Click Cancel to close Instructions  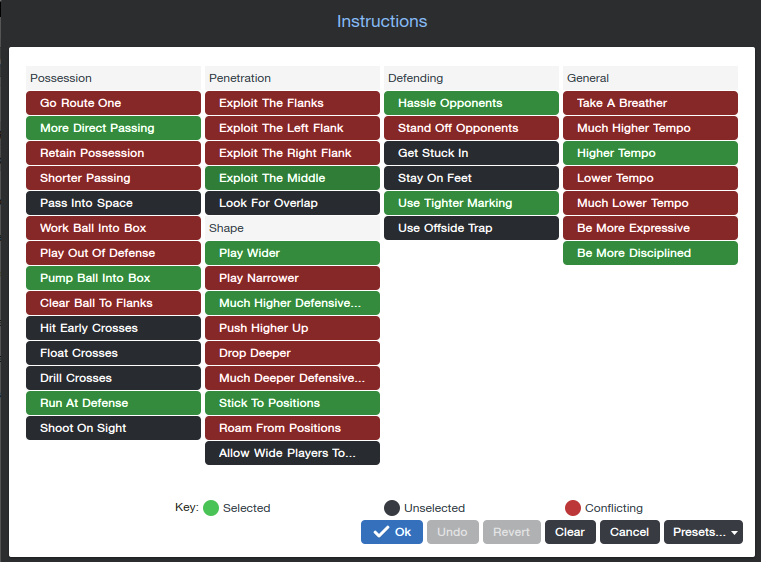629,532
